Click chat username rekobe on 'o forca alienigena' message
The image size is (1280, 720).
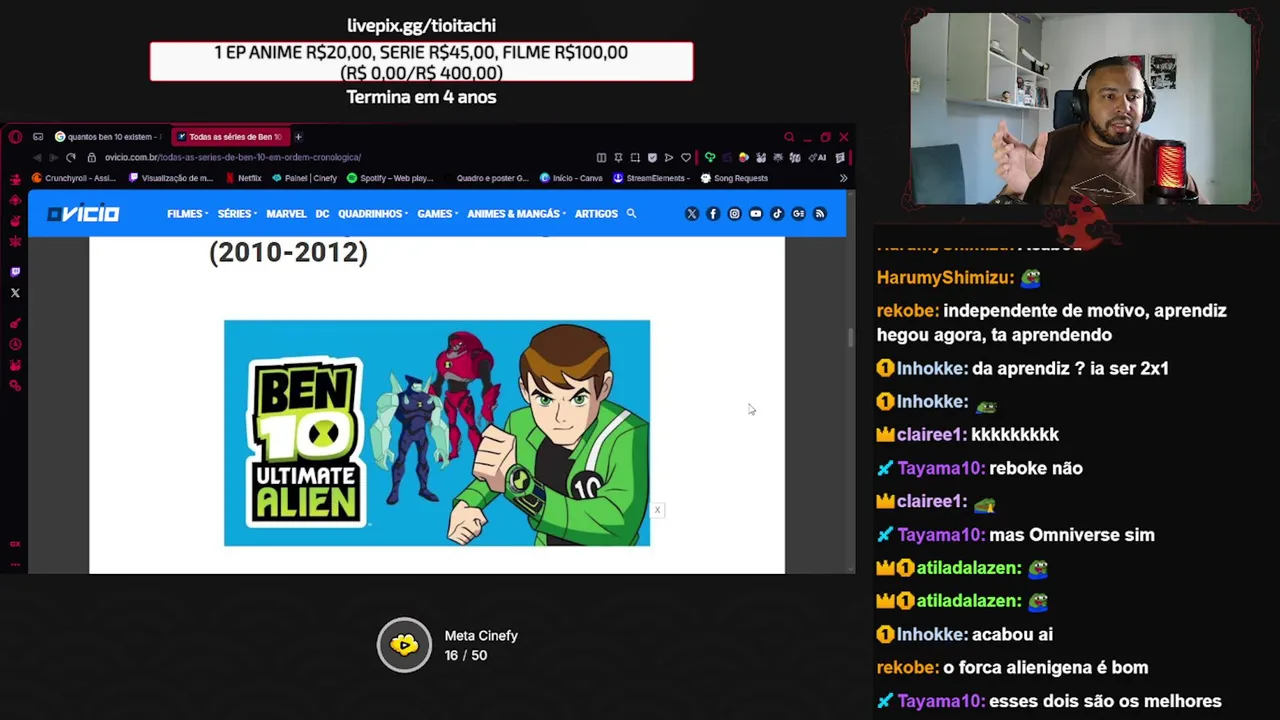coord(907,668)
